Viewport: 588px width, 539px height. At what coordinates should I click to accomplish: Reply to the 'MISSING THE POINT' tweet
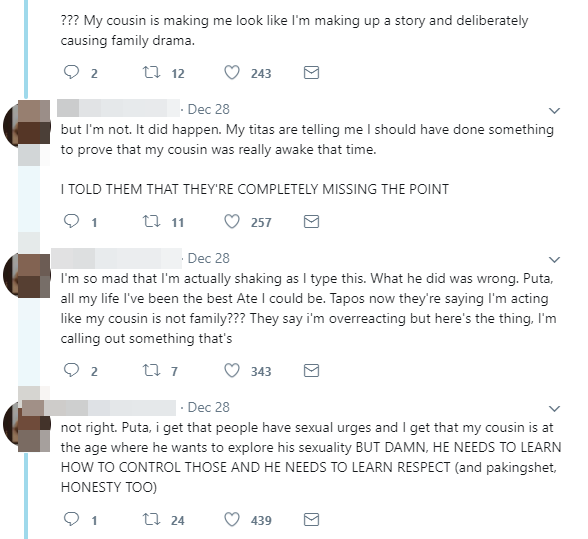(71, 221)
